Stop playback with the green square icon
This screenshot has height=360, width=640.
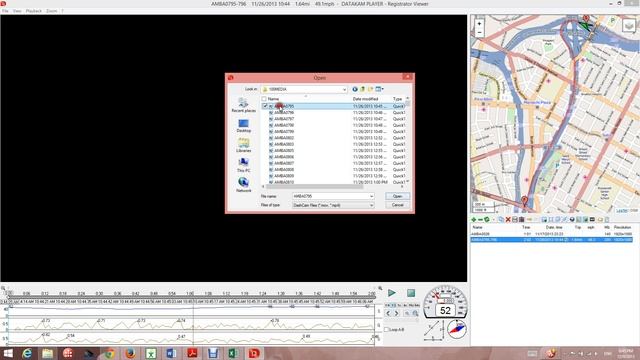[x=411, y=293]
